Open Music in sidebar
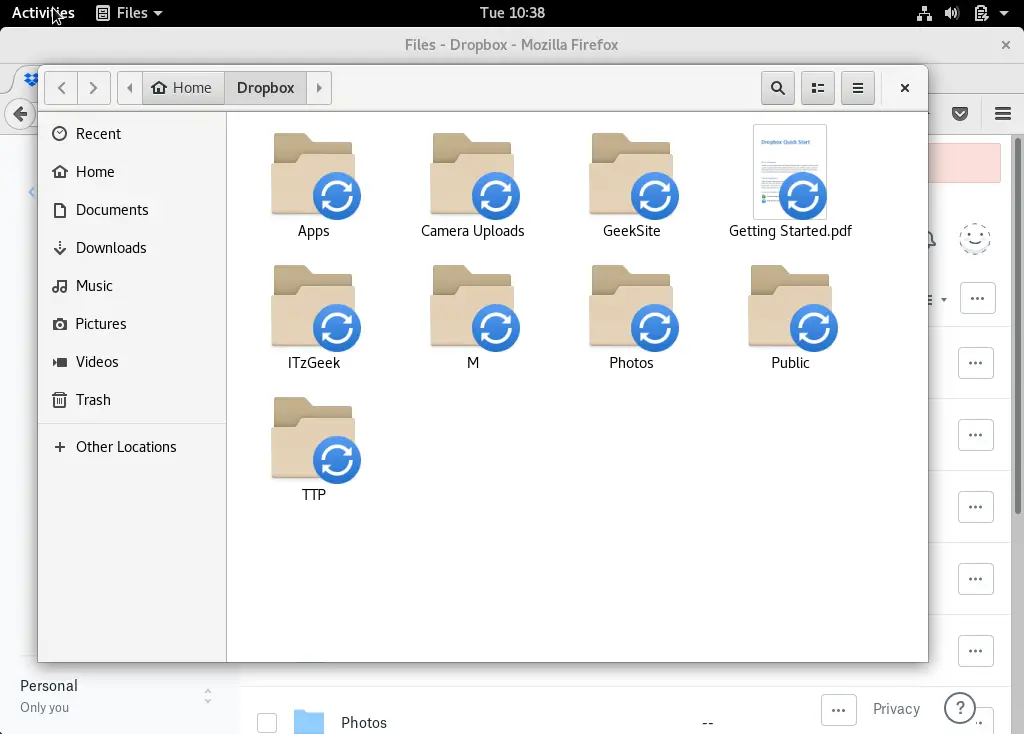This screenshot has height=734, width=1024. pyautogui.click(x=132, y=286)
